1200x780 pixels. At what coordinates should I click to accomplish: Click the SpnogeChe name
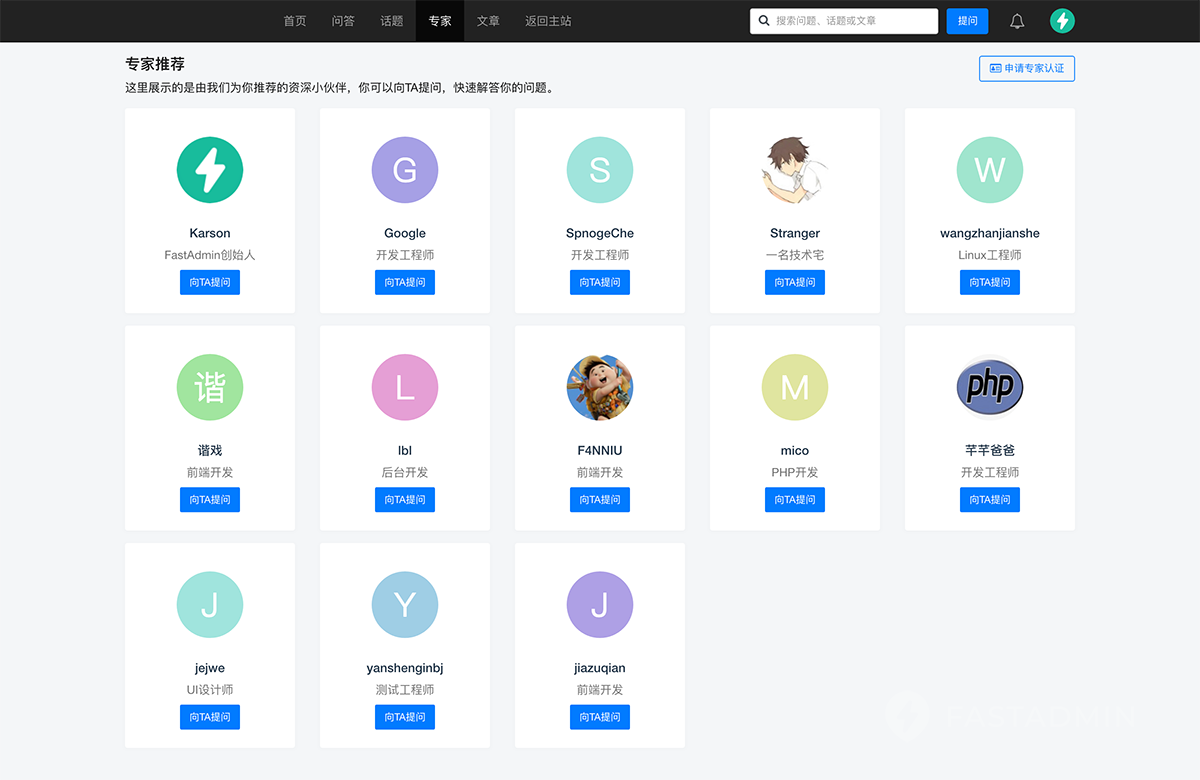[600, 233]
